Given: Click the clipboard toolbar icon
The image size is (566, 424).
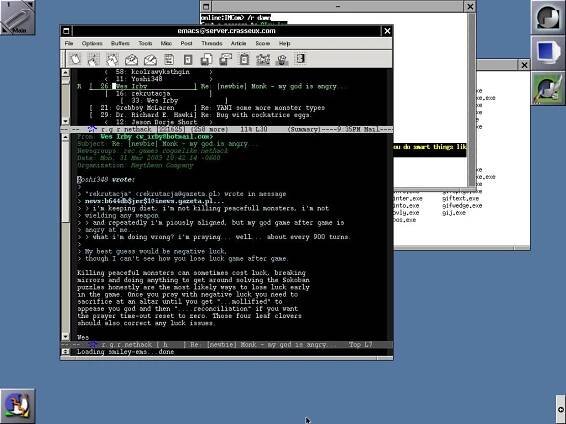Looking at the screenshot, I should pyautogui.click(x=244, y=59).
